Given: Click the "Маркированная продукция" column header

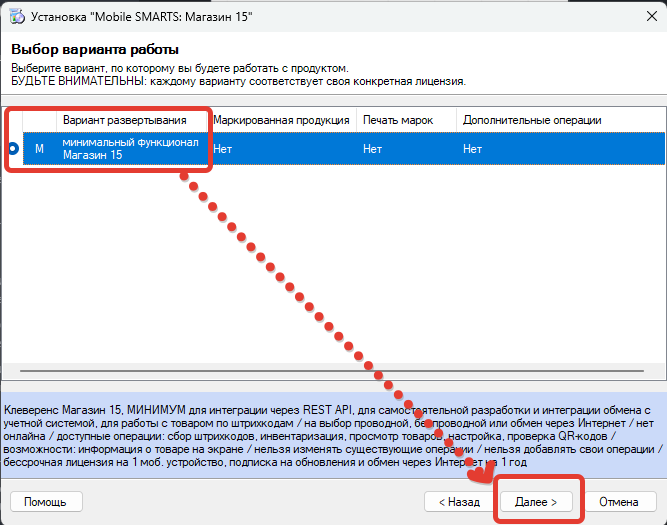Looking at the screenshot, I should point(281,120).
